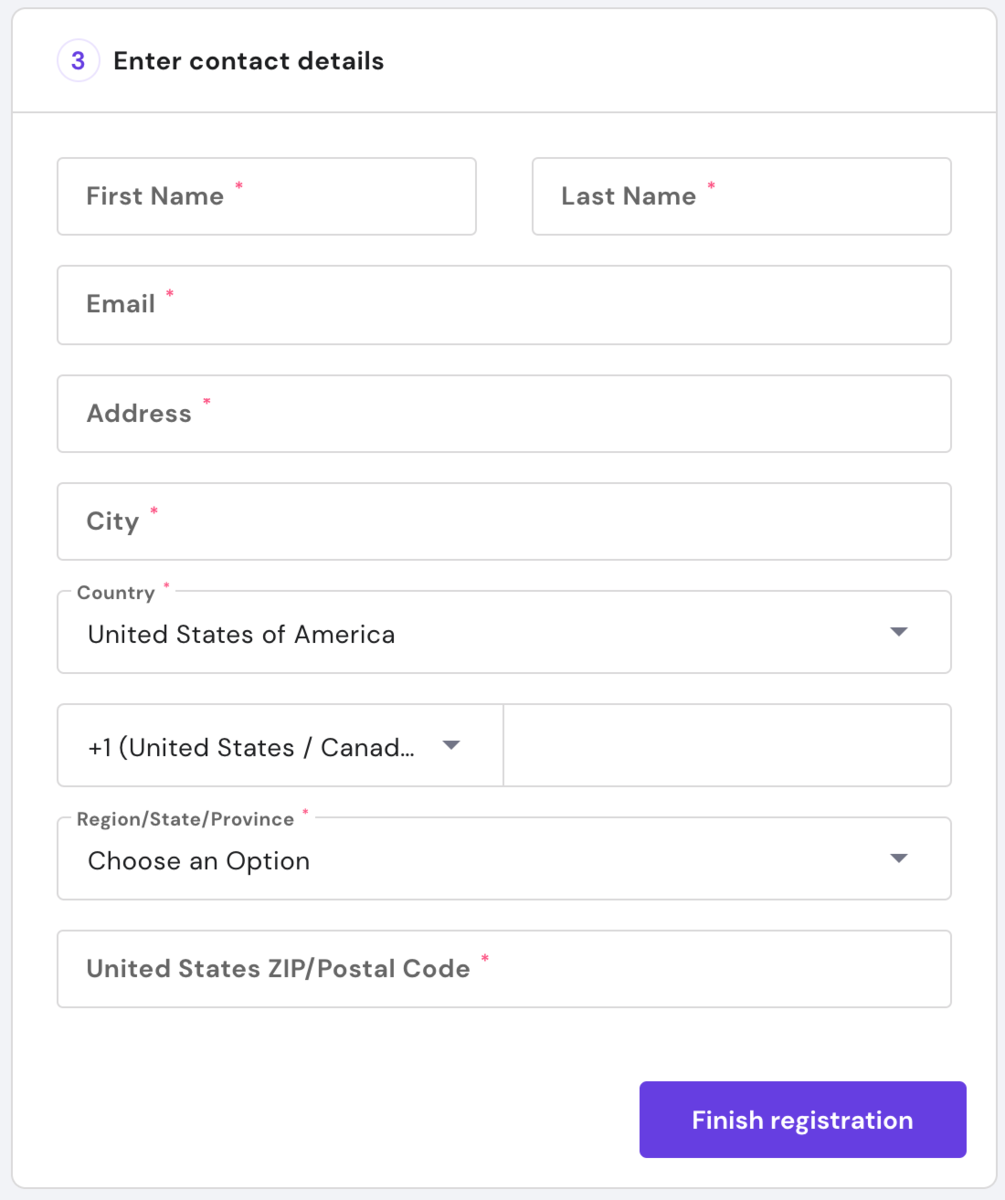The width and height of the screenshot is (1005, 1200).
Task: Click the step 3 number circle
Action: [x=78, y=62]
